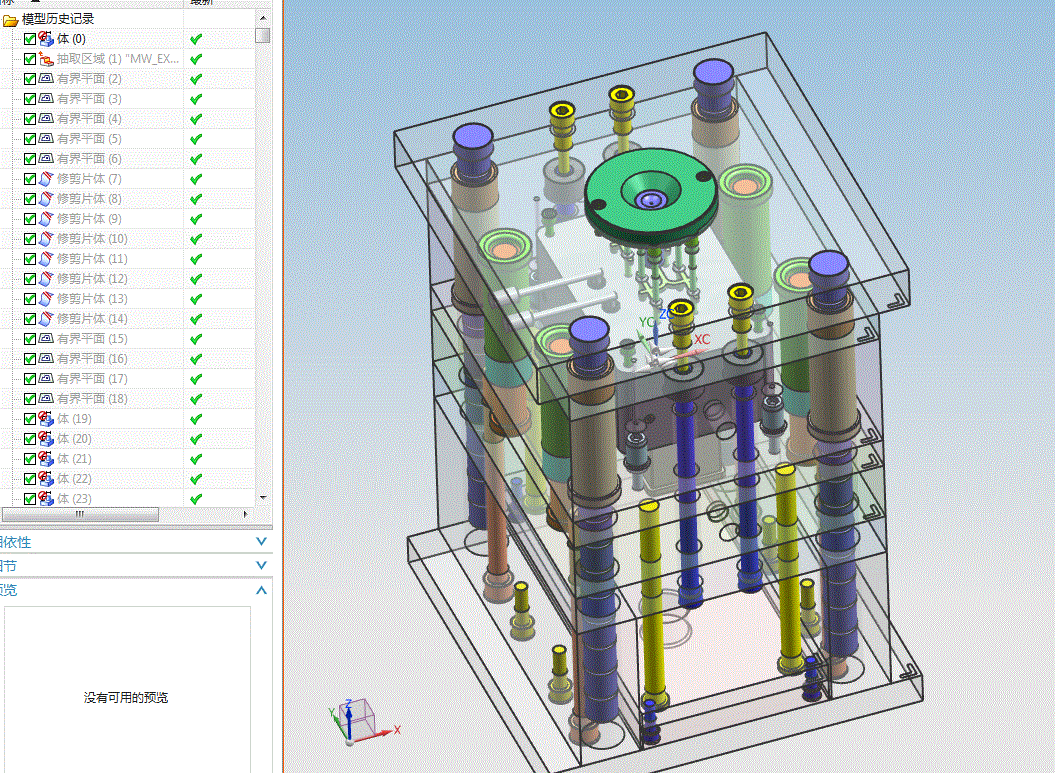1055x773 pixels.
Task: Expand the 节 (details) panel chevron
Action: (262, 566)
